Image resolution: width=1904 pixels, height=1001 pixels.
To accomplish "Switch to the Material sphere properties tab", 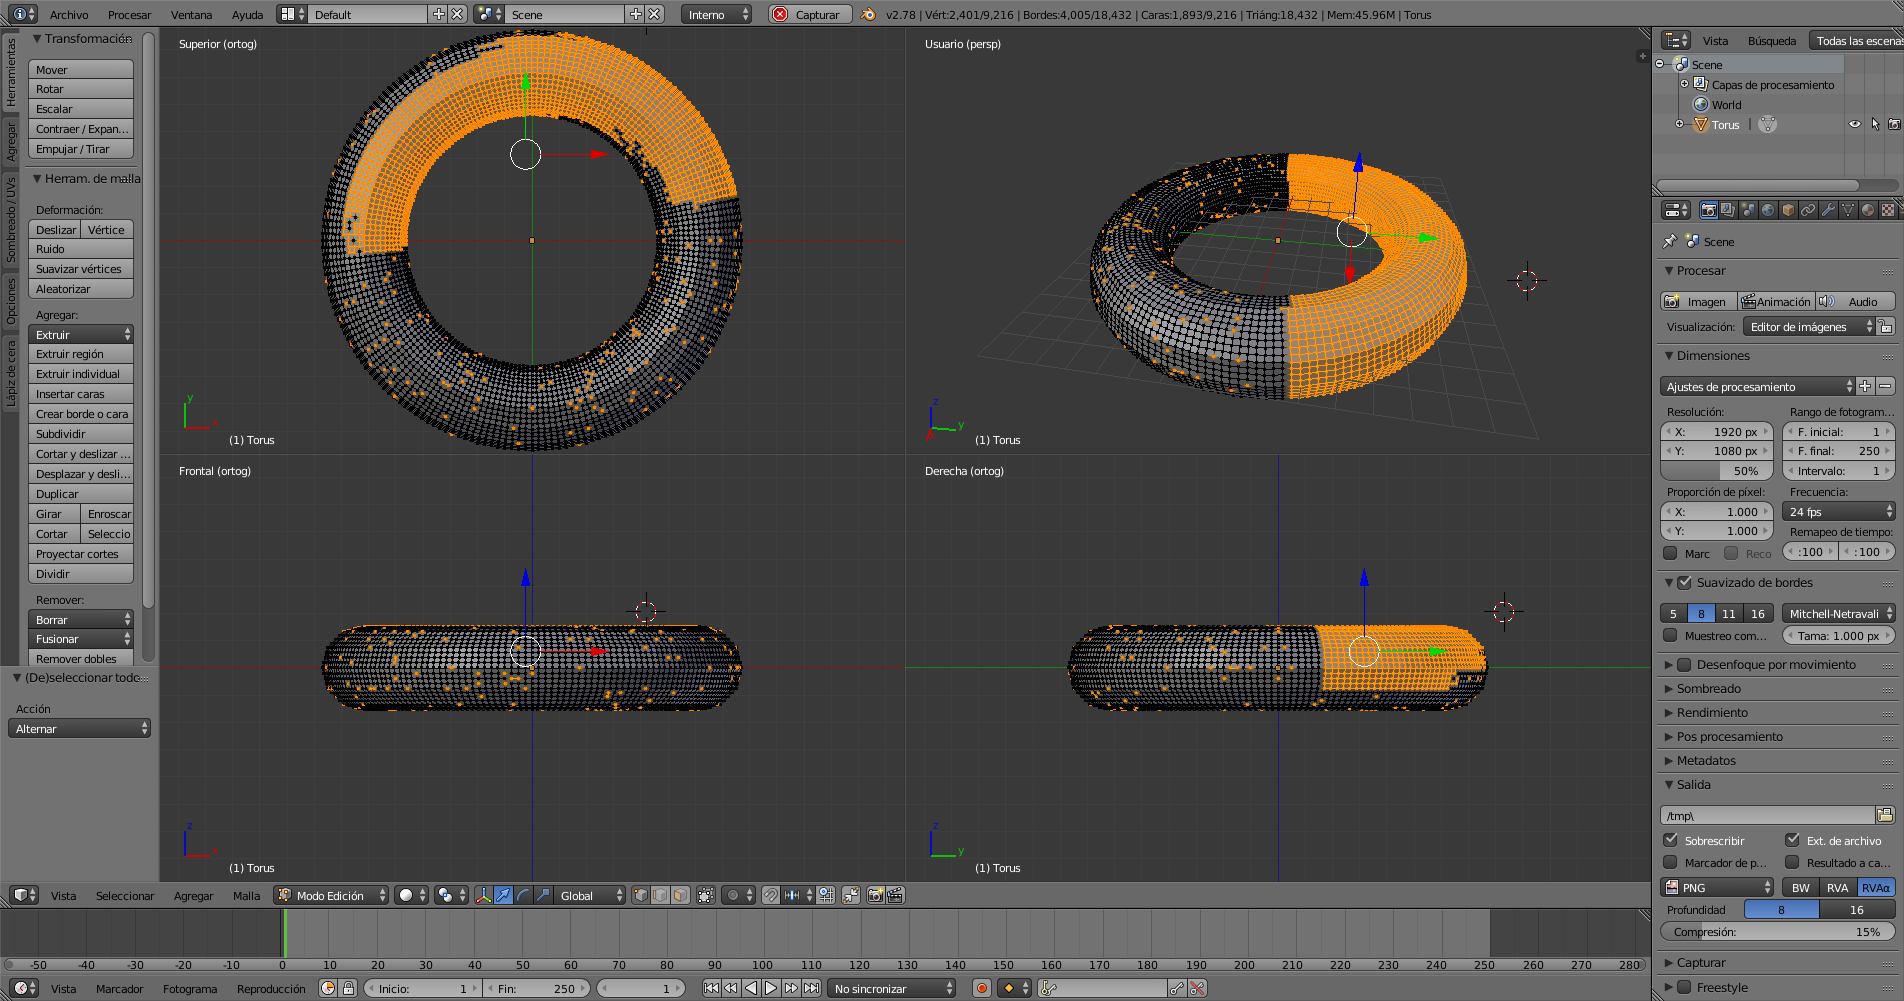I will point(1867,210).
